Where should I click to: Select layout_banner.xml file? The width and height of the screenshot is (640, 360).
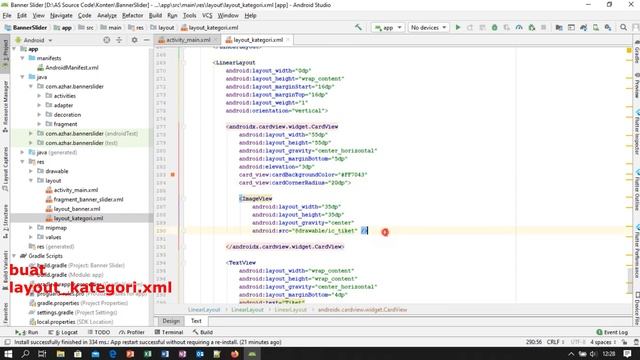[x=77, y=209]
